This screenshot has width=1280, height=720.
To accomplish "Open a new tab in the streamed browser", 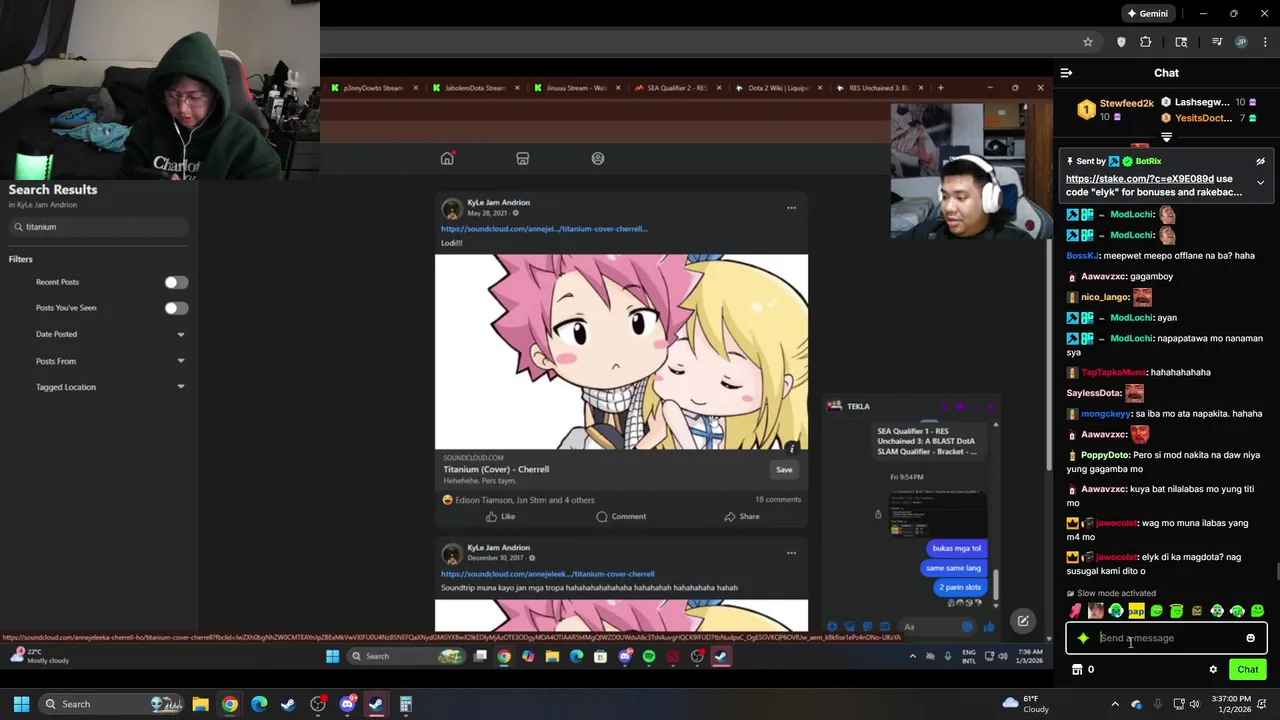I will [940, 88].
